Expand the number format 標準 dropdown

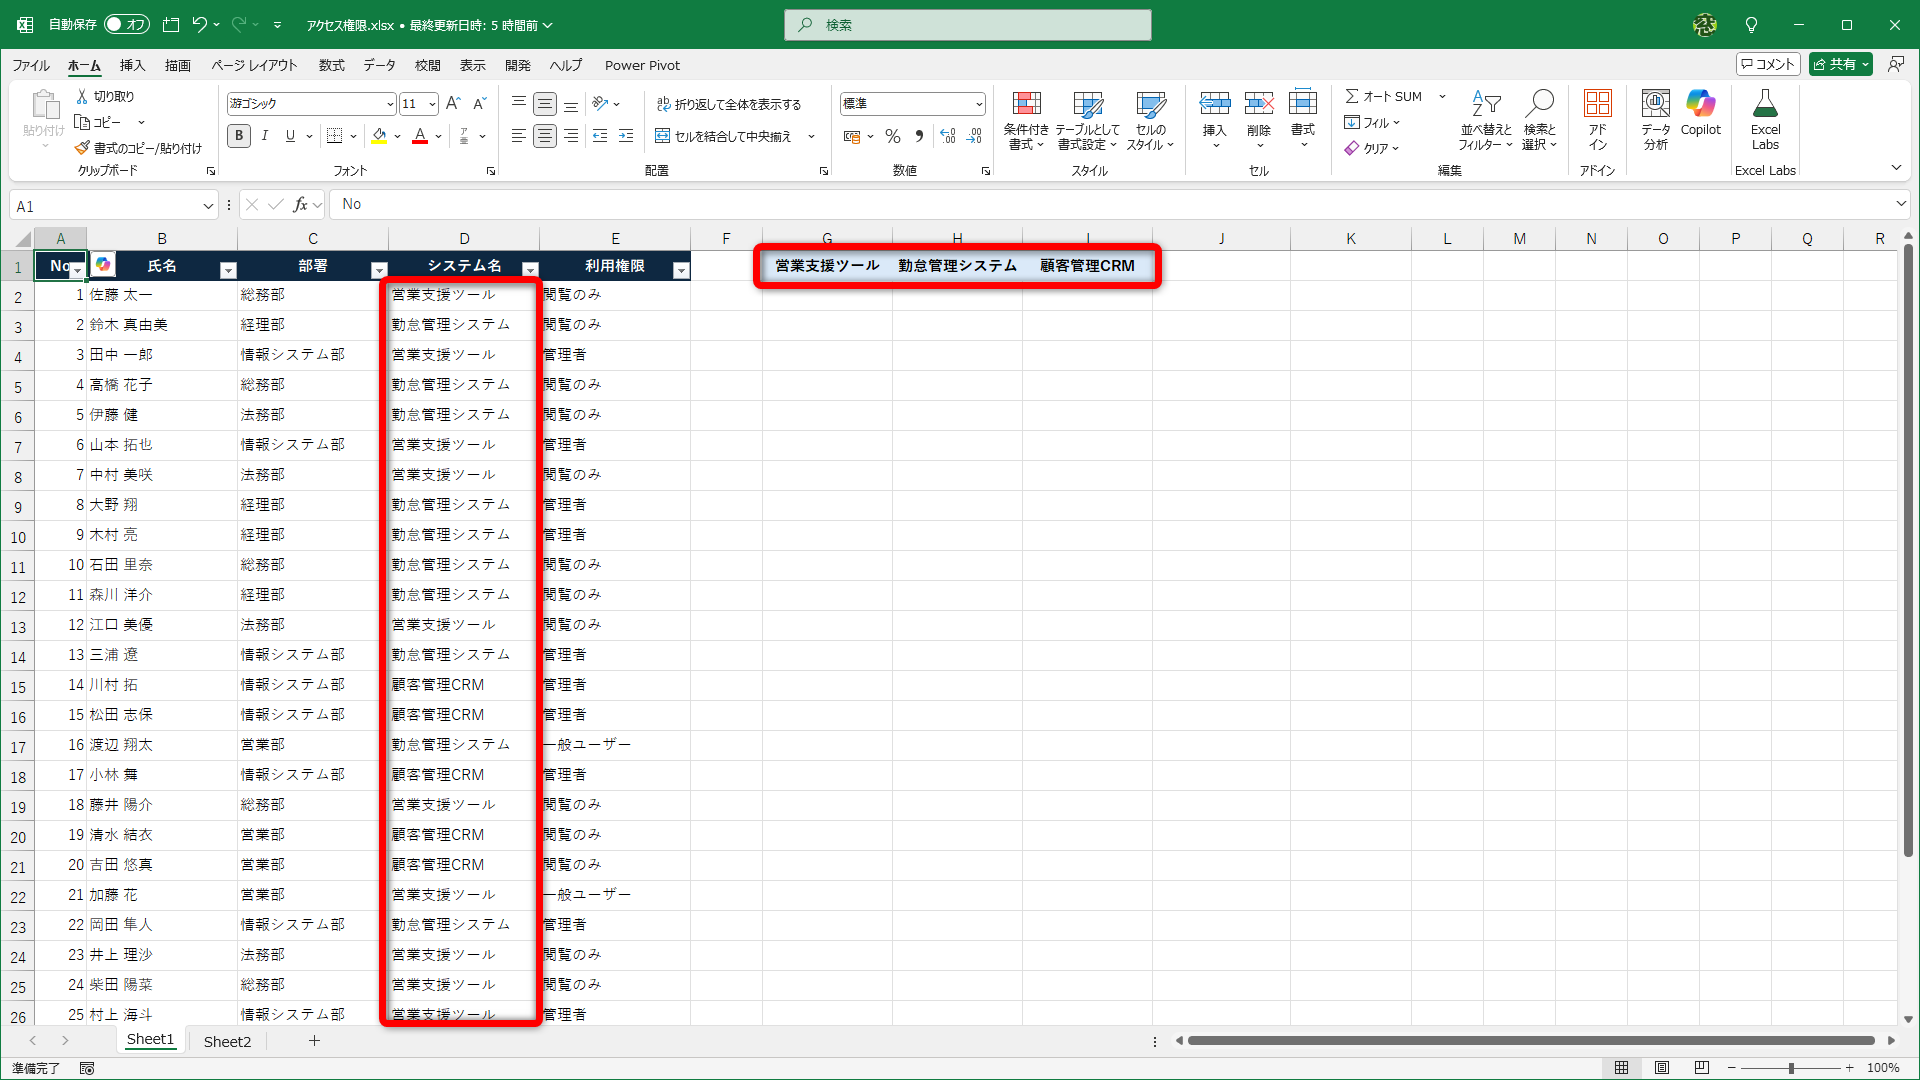click(x=978, y=104)
